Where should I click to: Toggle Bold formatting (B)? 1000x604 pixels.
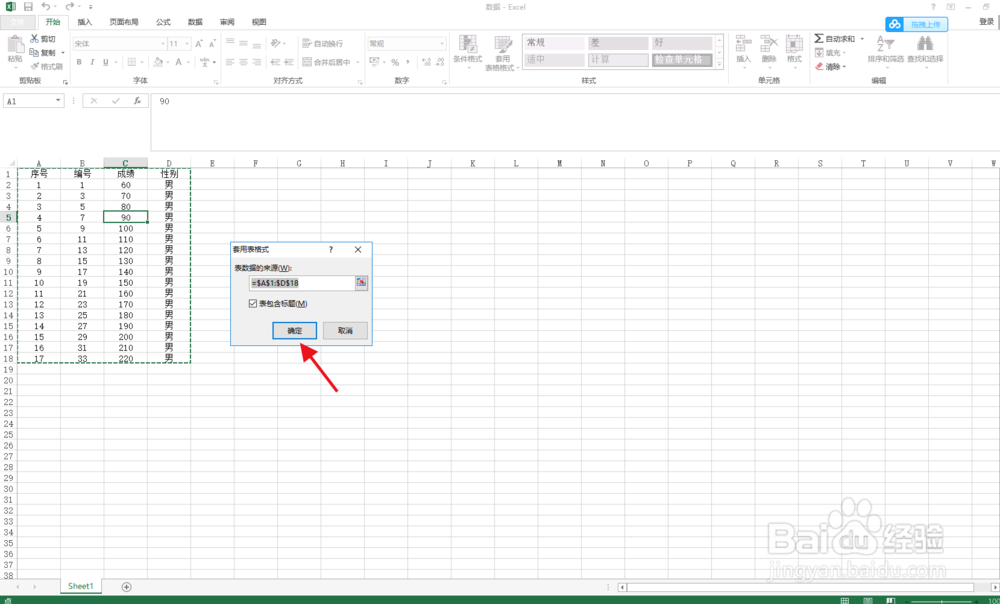(x=79, y=62)
